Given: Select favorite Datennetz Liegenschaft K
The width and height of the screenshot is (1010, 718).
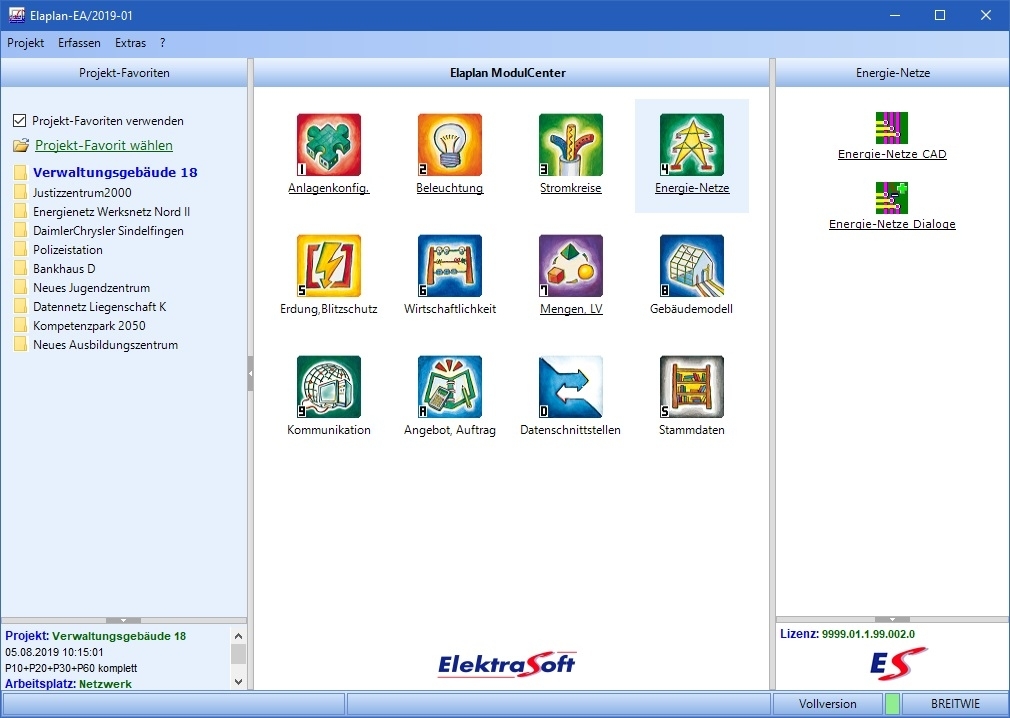Looking at the screenshot, I should point(100,307).
